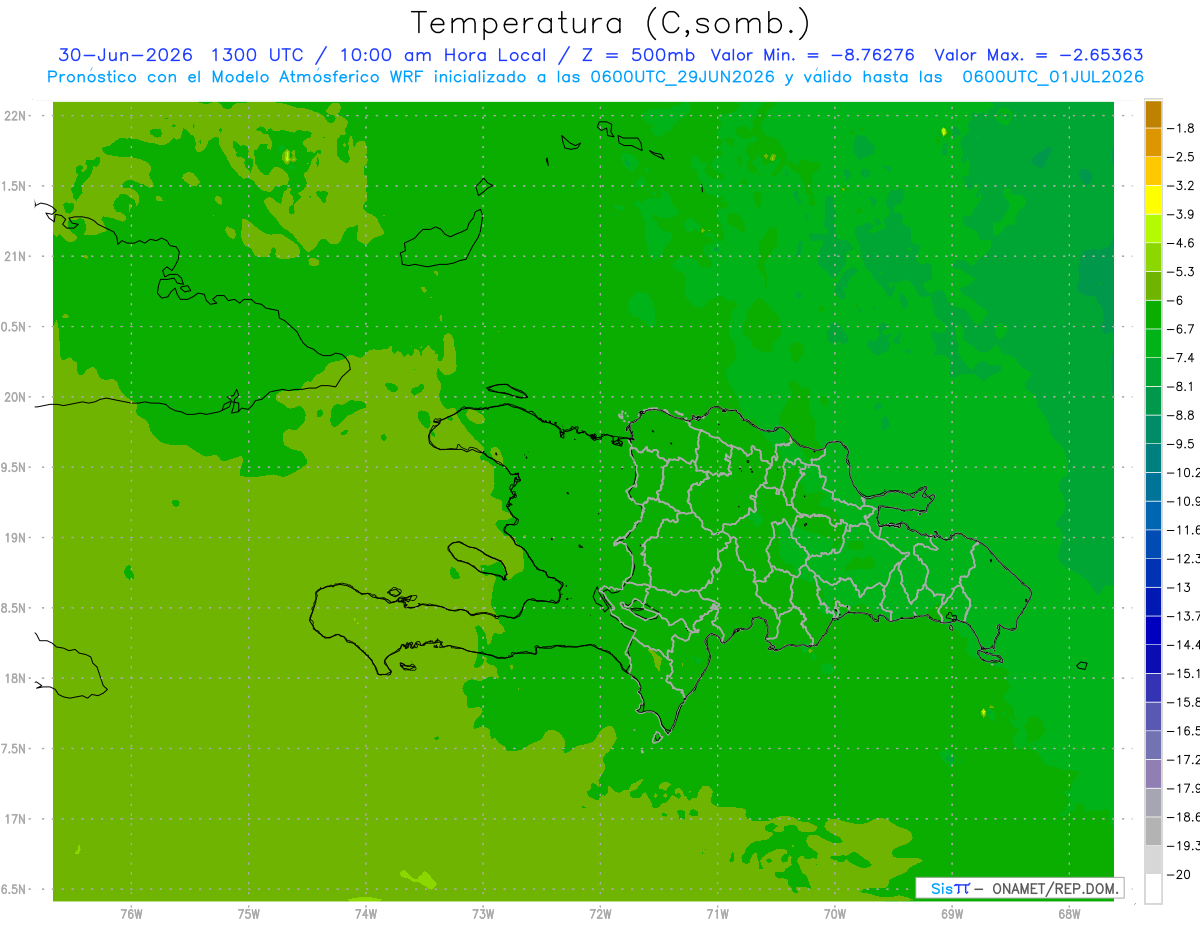Click the '-13' color scale value
Screen dimensions: 1200x927
(1179, 587)
